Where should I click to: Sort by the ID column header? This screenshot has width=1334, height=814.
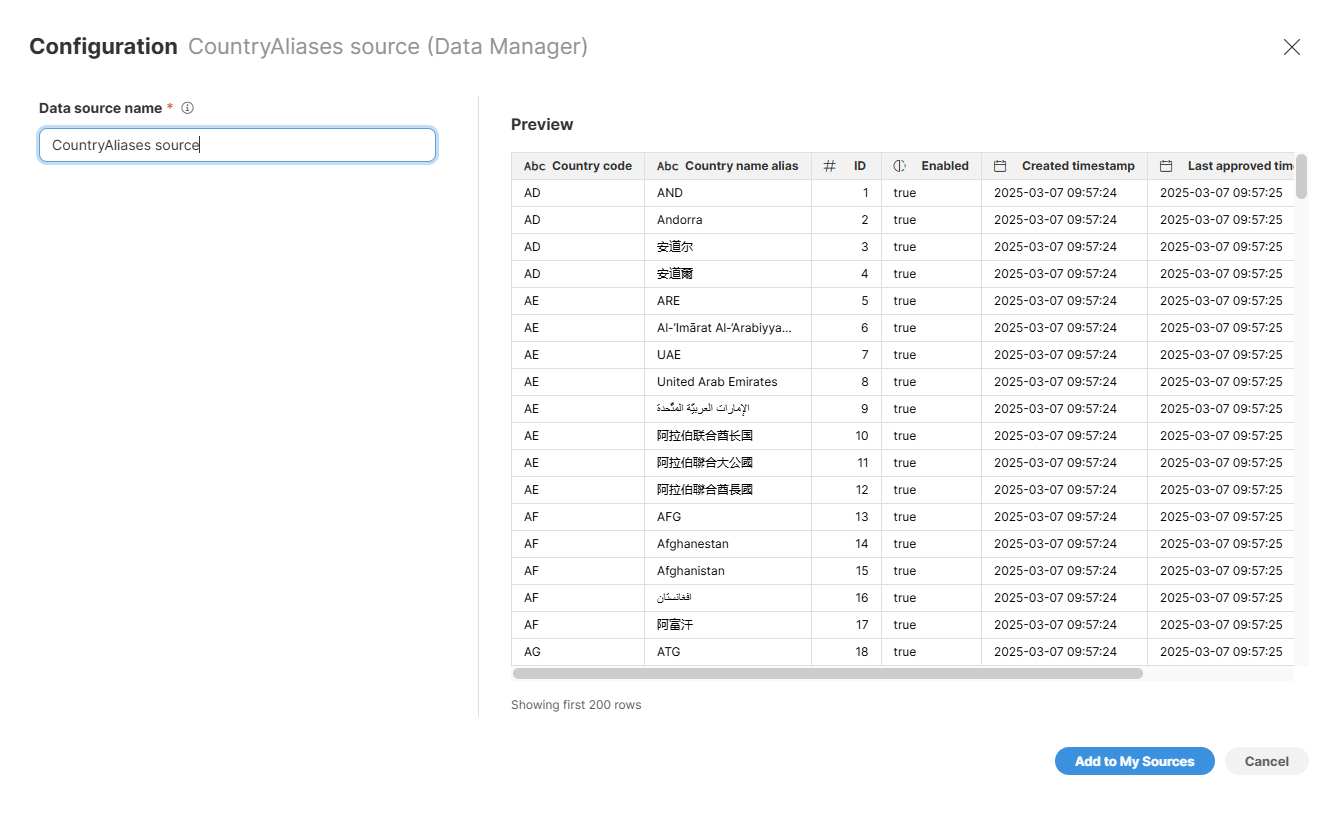click(x=861, y=165)
